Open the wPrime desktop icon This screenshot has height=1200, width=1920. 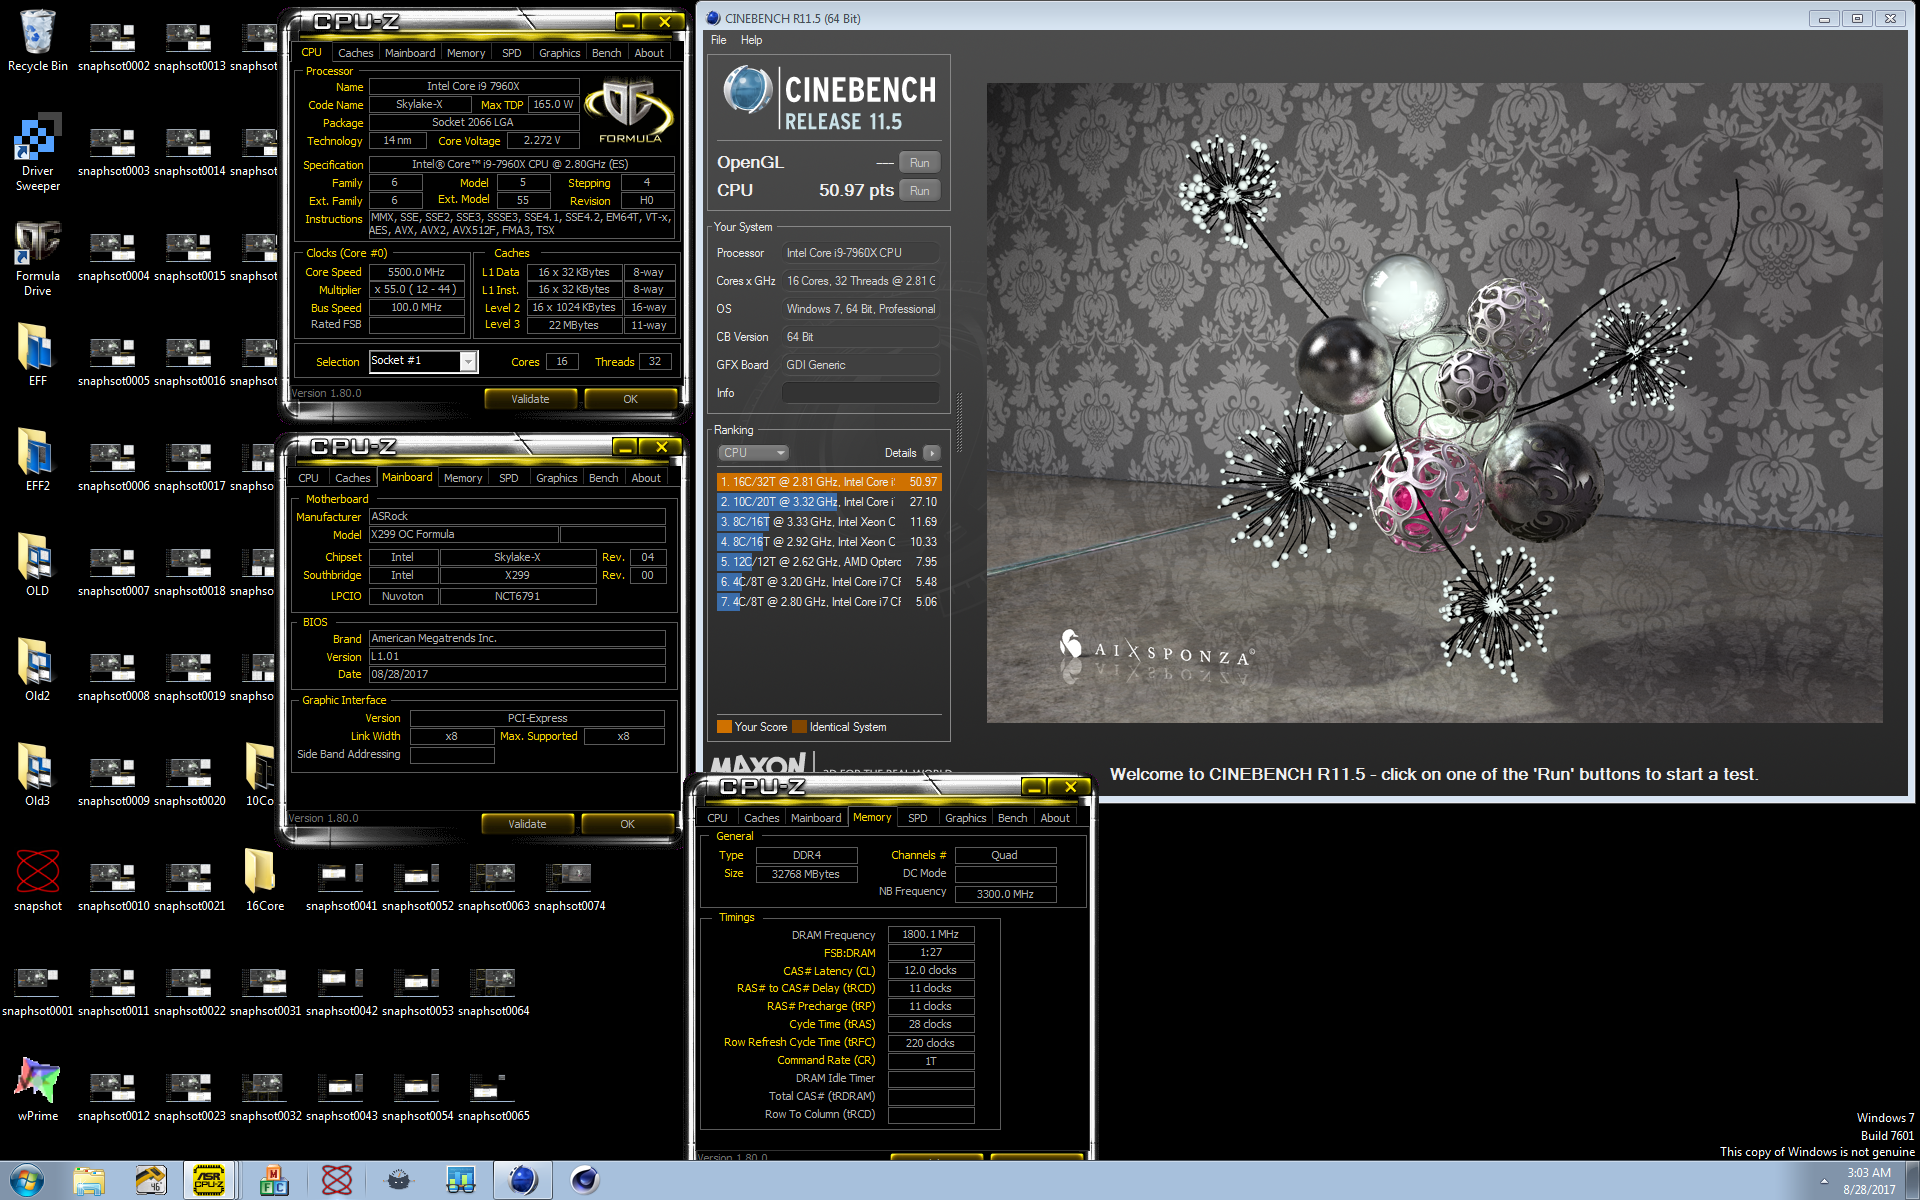[x=37, y=1090]
